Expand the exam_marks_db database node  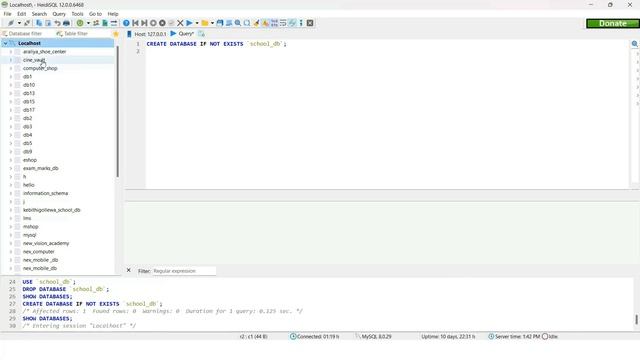[11, 168]
